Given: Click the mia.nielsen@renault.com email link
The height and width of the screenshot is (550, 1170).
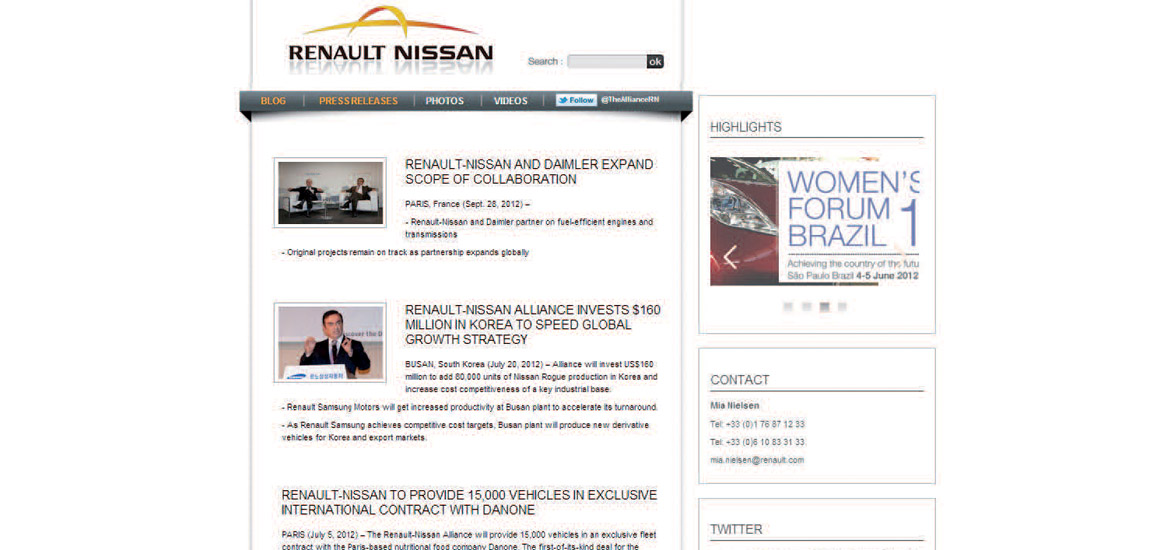Looking at the screenshot, I should (757, 460).
